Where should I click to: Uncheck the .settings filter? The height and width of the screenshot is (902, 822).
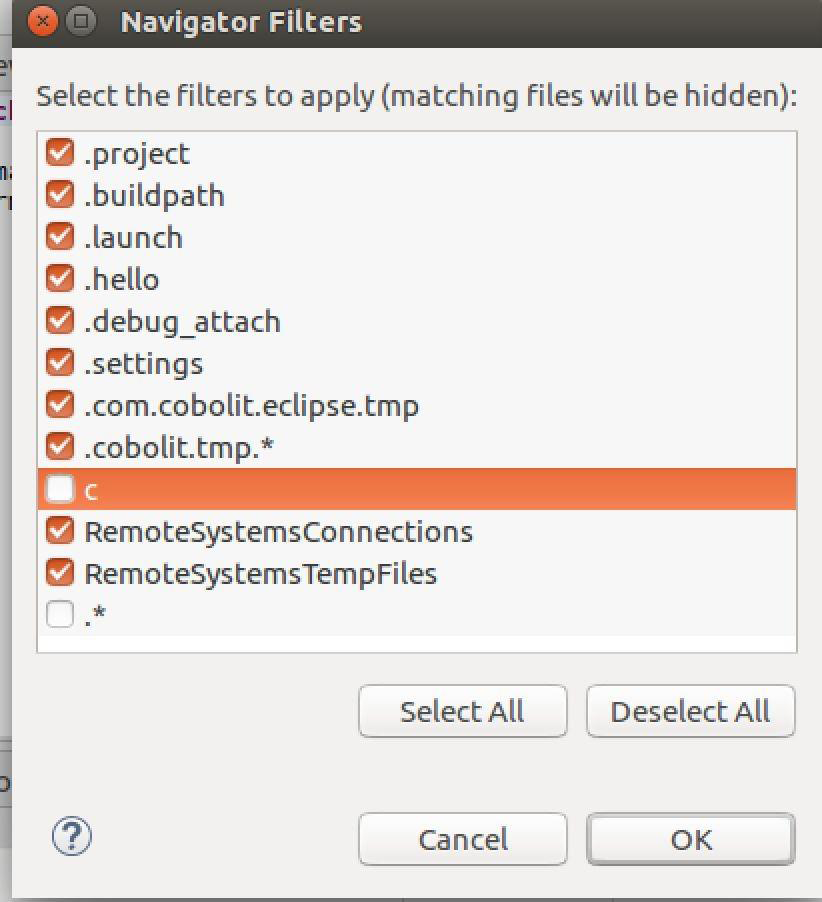tap(58, 363)
